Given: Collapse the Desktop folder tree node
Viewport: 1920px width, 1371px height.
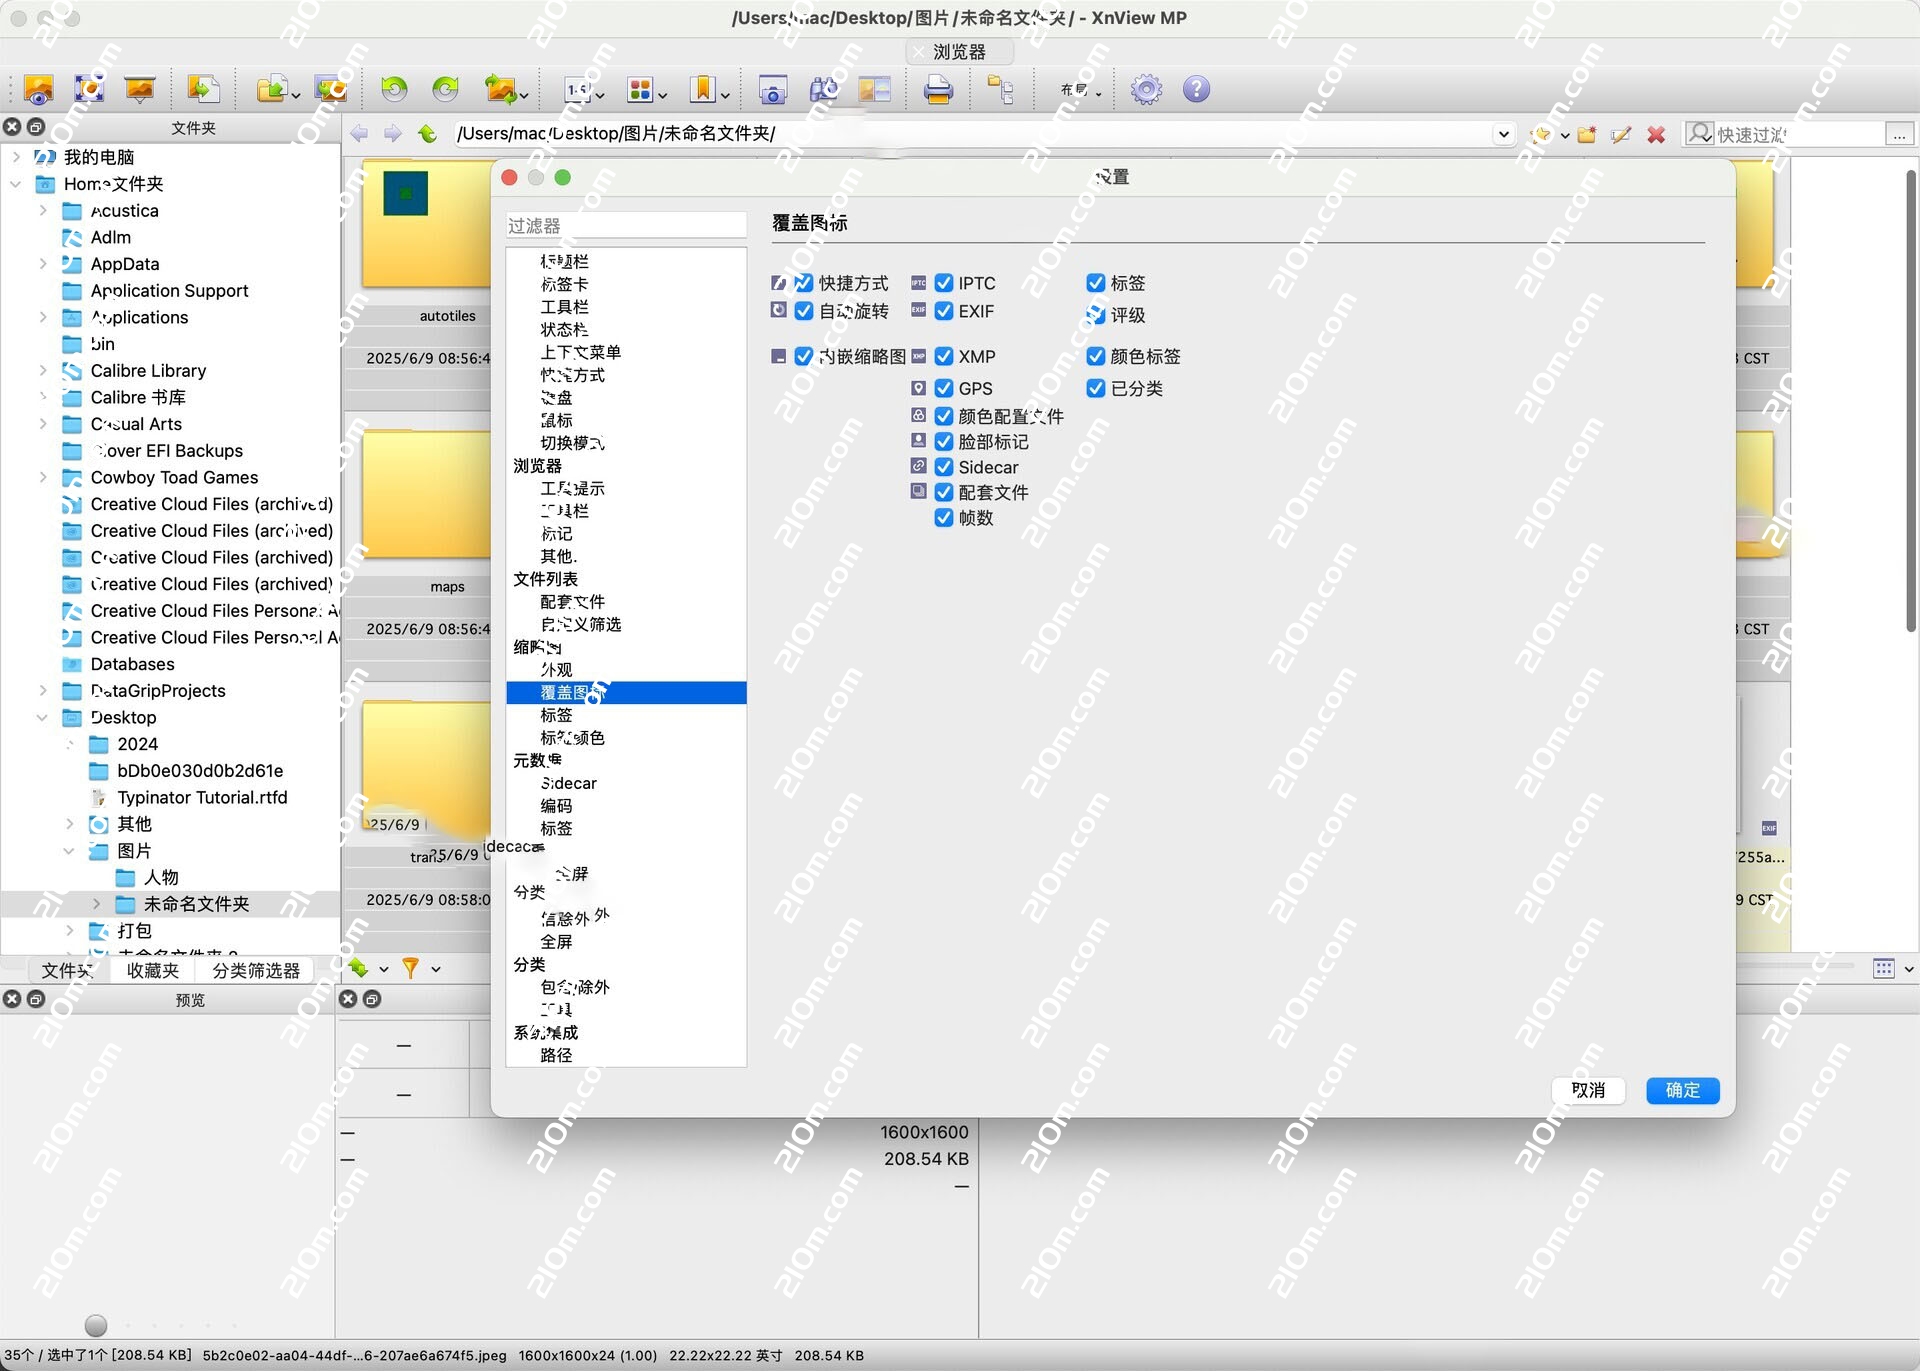Looking at the screenshot, I should [x=43, y=718].
